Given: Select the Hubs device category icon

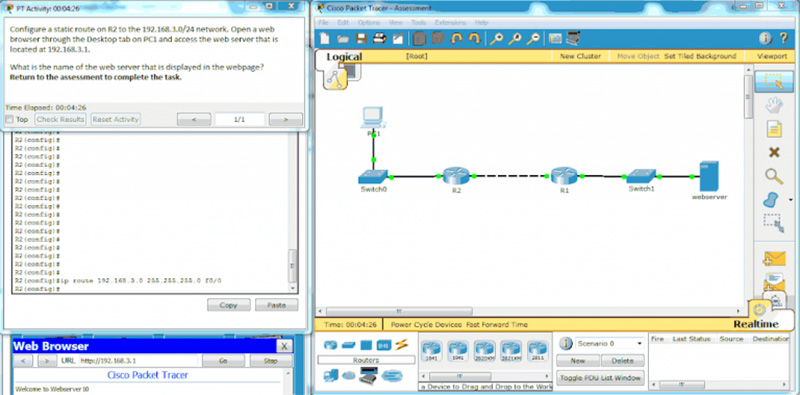Looking at the screenshot, I should [x=366, y=345].
